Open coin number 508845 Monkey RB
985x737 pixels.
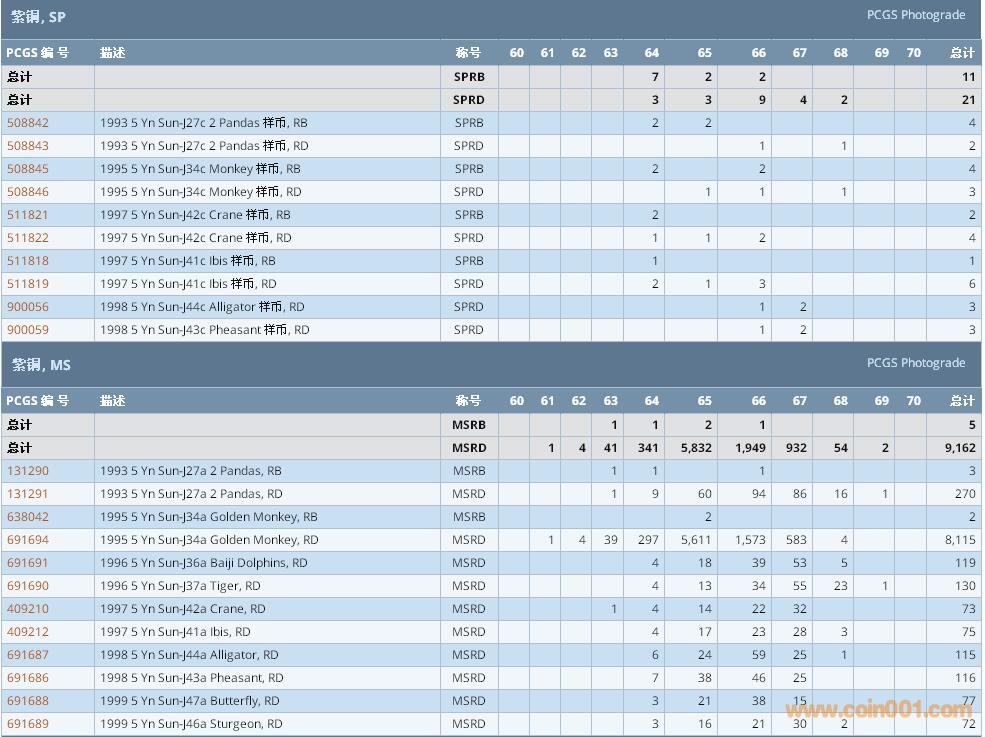[28, 169]
